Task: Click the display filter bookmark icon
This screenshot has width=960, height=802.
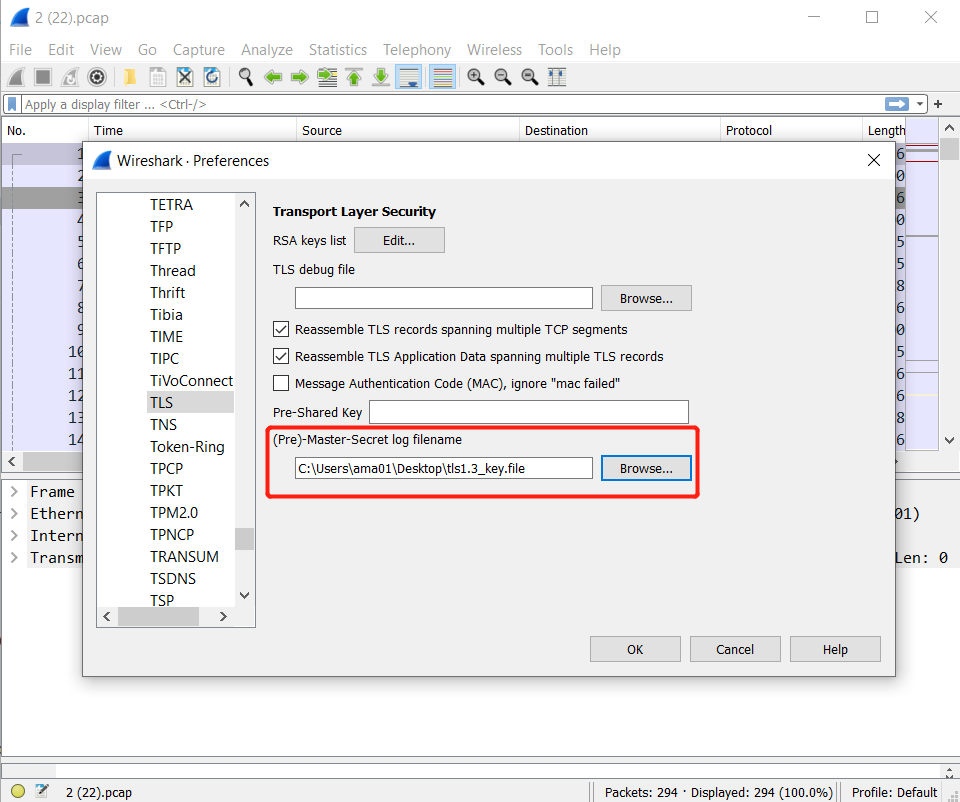Action: [x=12, y=104]
